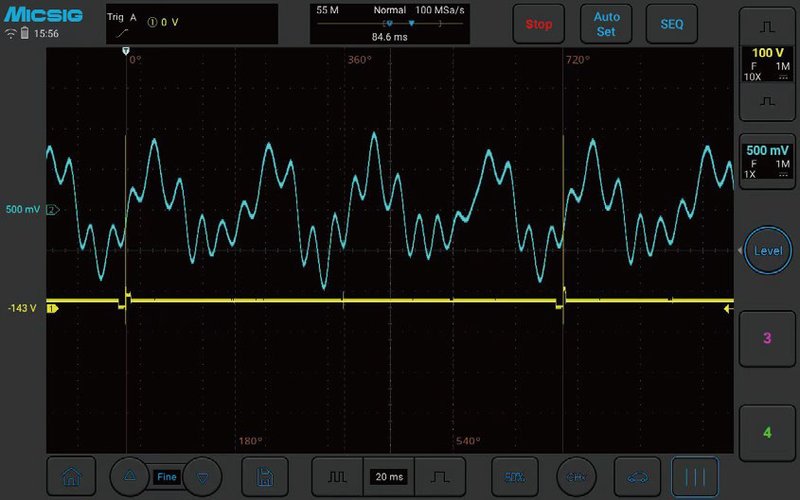800x500 pixels.
Task: Tap the 55 M memory depth label
Action: click(x=327, y=10)
